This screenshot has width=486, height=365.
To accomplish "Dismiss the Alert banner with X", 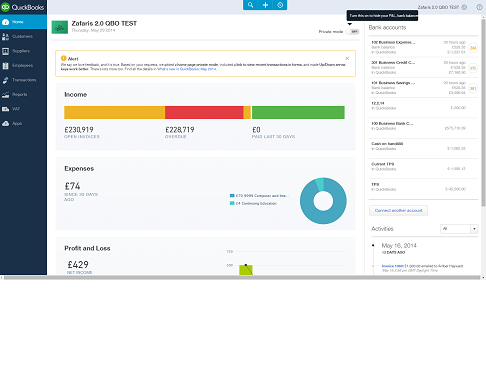I will (x=347, y=58).
